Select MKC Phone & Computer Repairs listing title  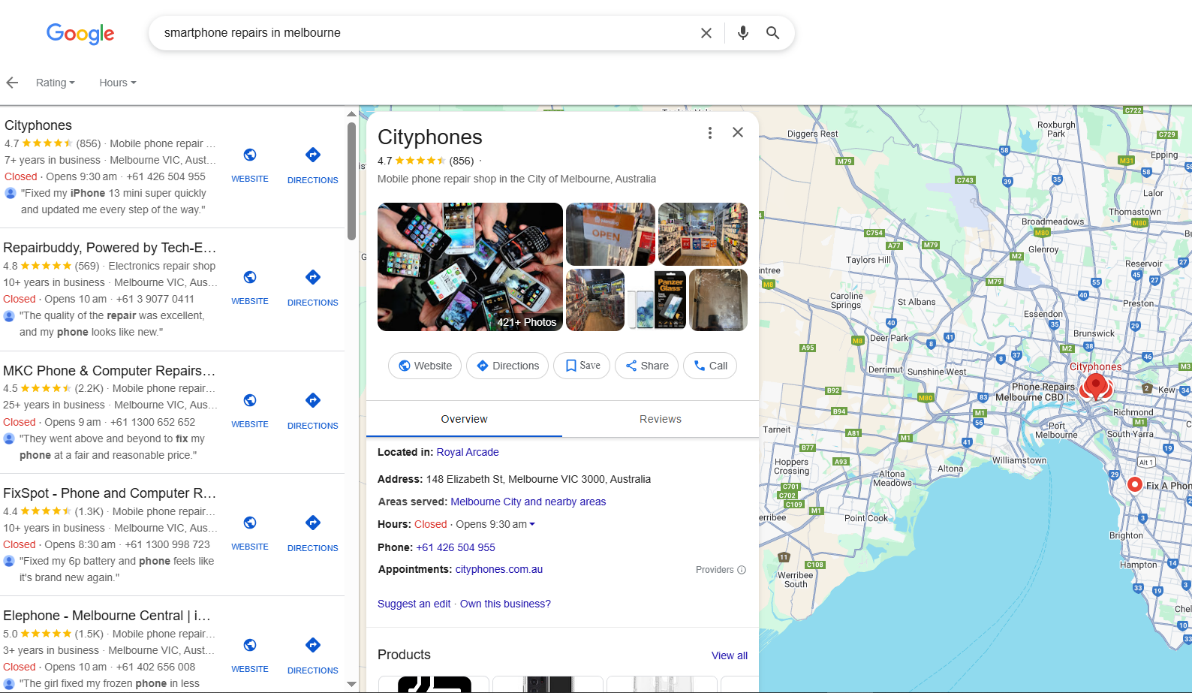[109, 371]
